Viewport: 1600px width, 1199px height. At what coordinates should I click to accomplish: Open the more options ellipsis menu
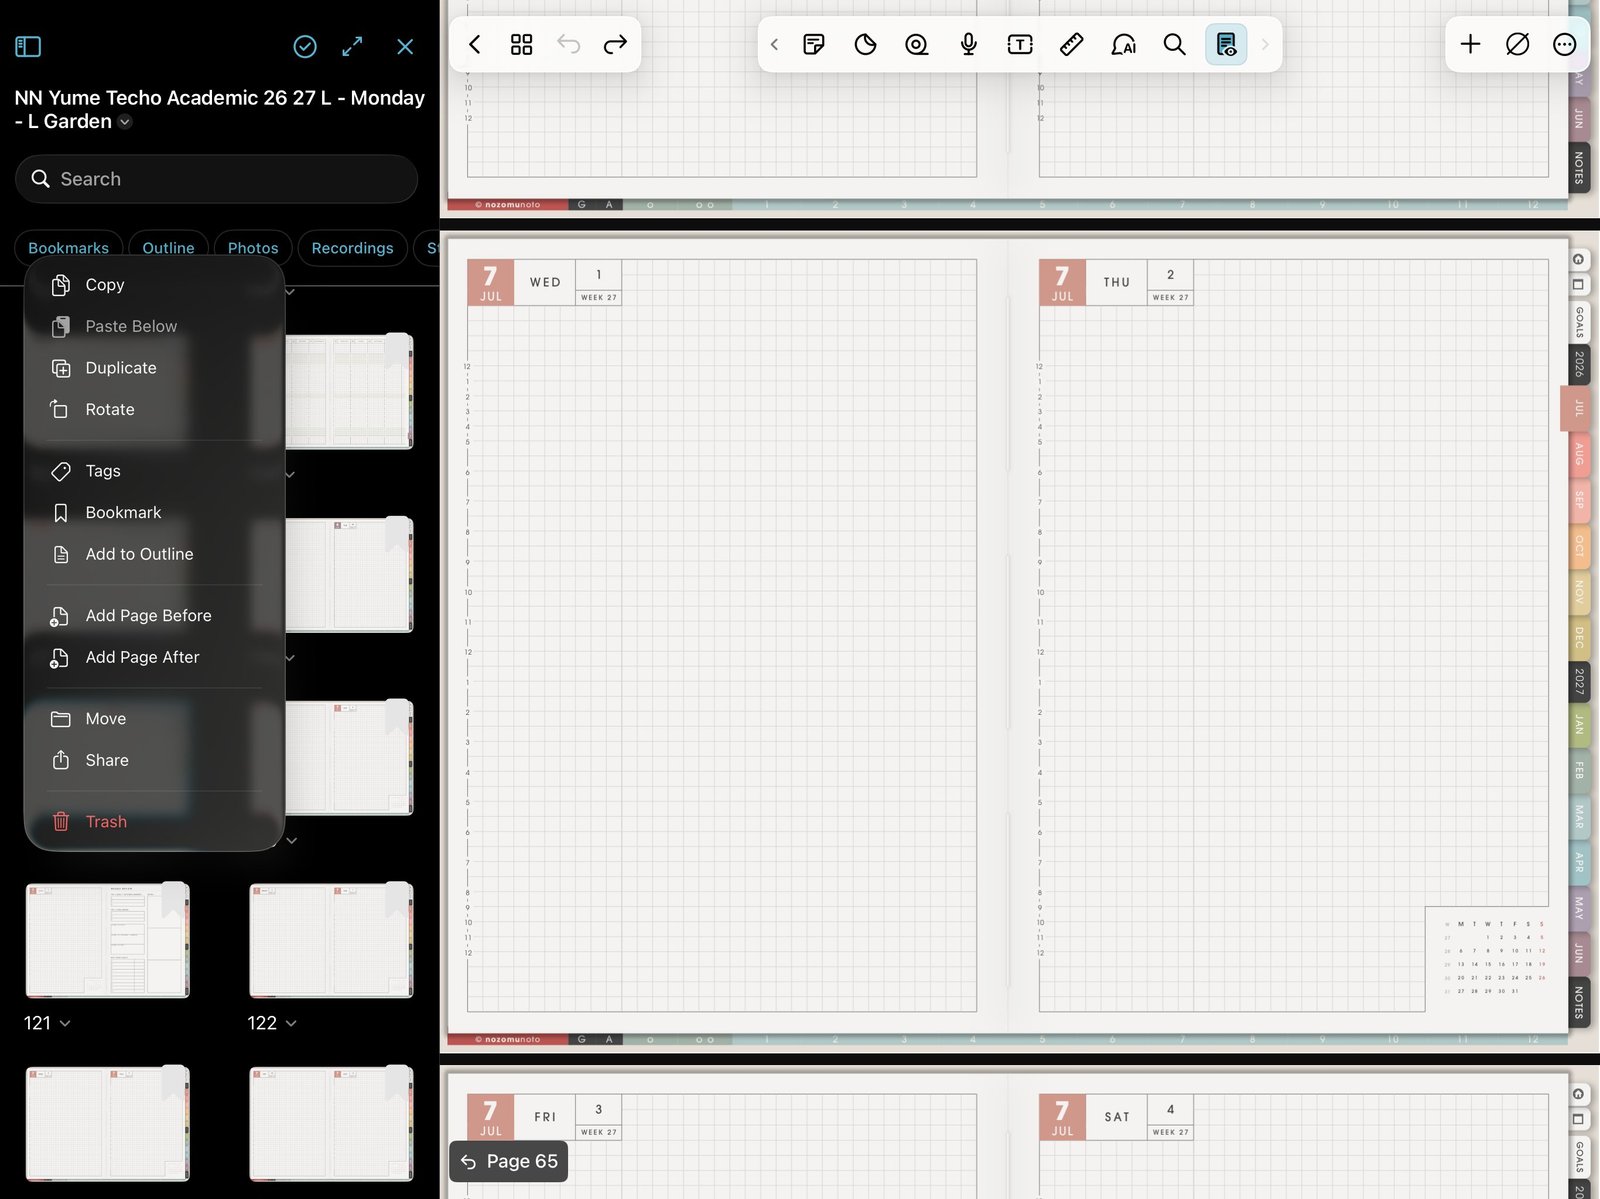1564,44
